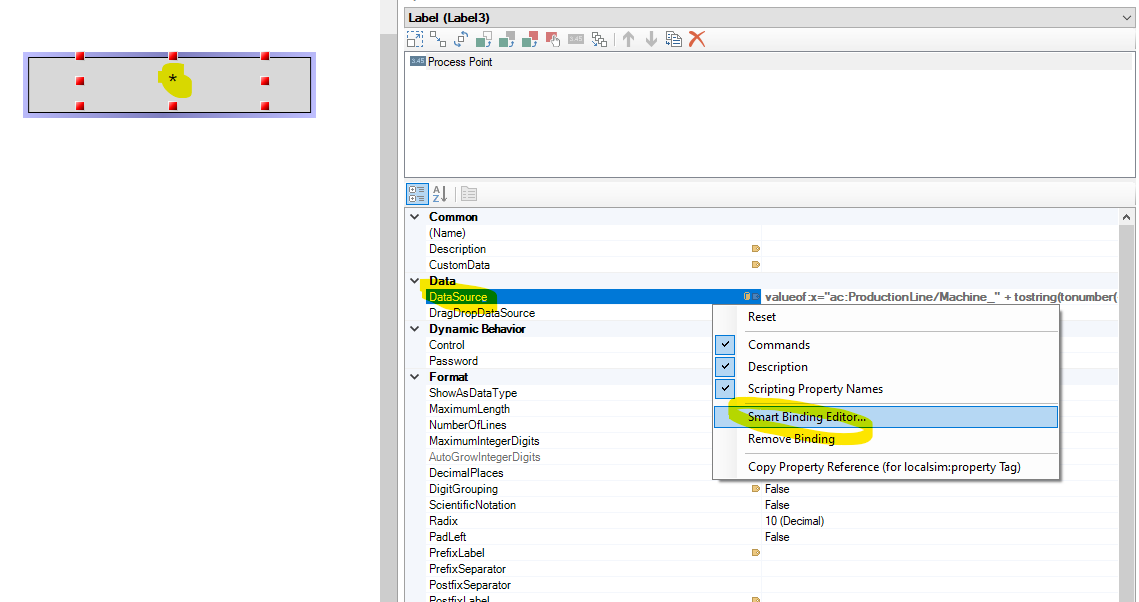Select Copy Property Reference menu entry
Screen dimensions: 1139x602
click(885, 467)
